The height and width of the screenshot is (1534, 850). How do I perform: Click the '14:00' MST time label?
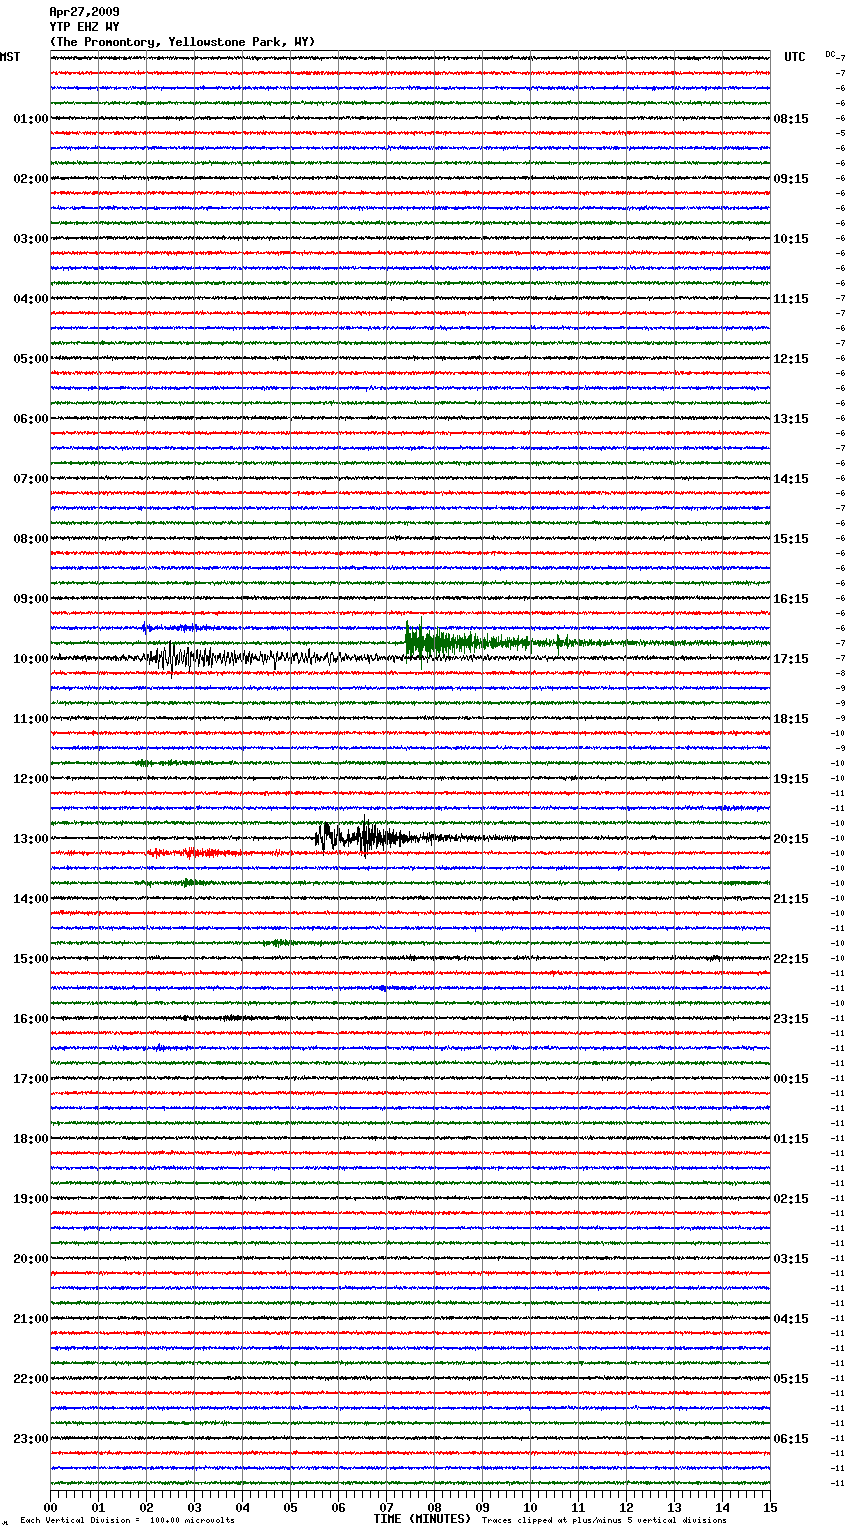(x=31, y=899)
